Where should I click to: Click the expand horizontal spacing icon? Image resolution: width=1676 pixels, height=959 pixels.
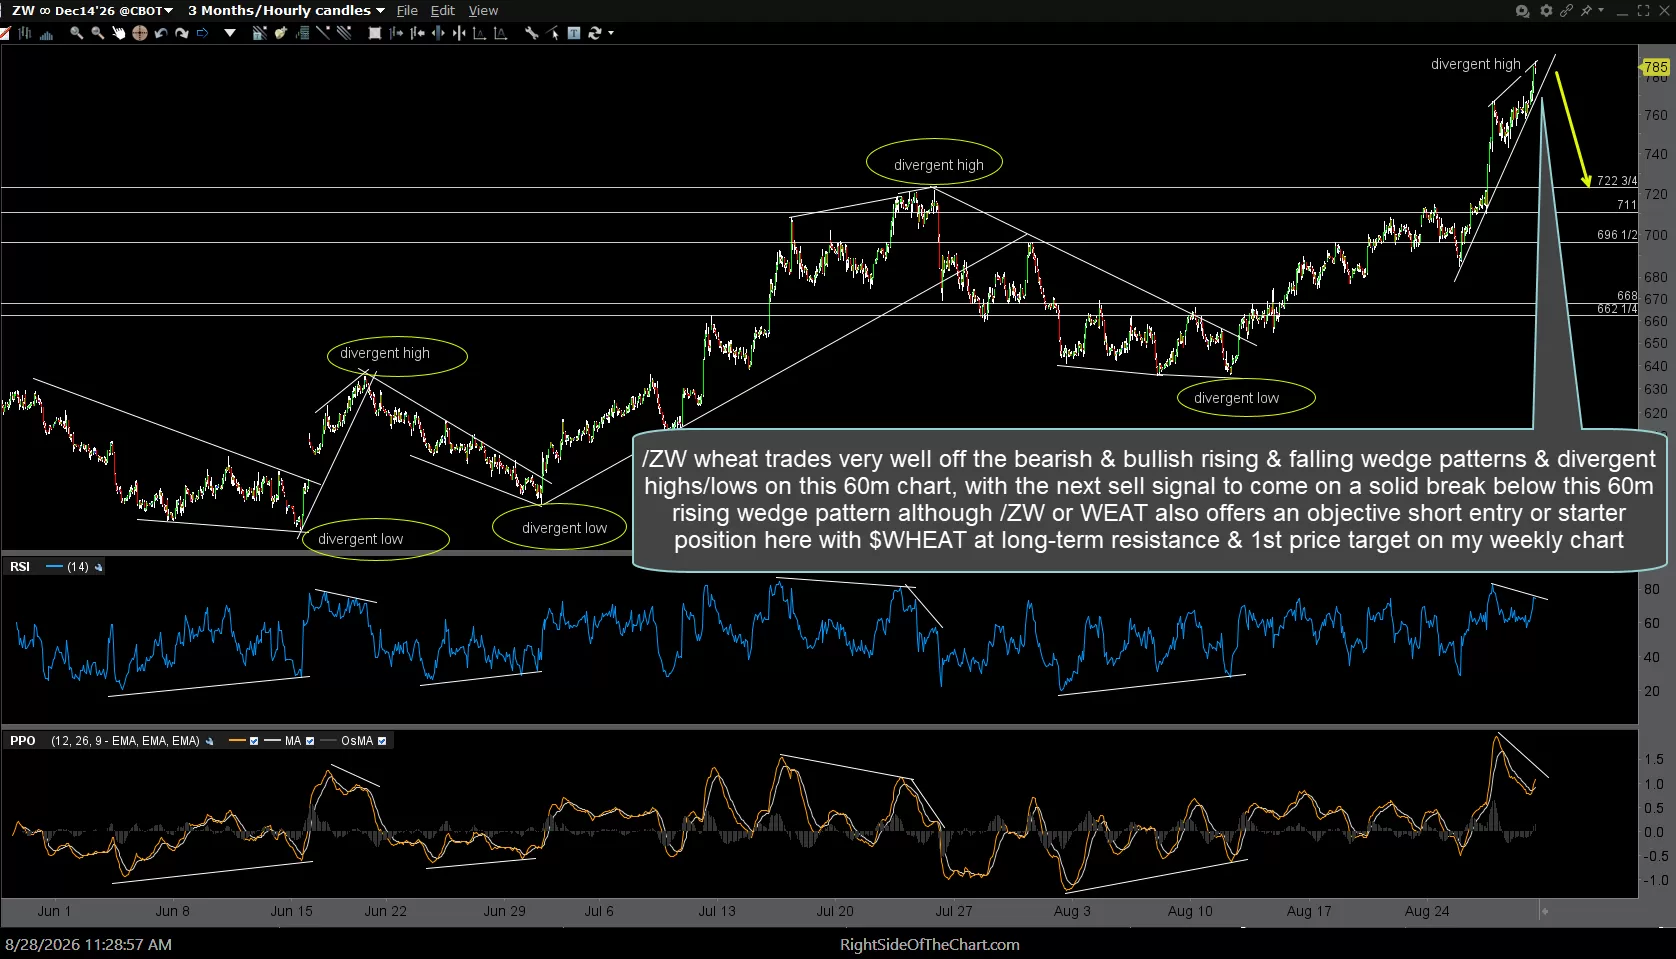[x=438, y=33]
